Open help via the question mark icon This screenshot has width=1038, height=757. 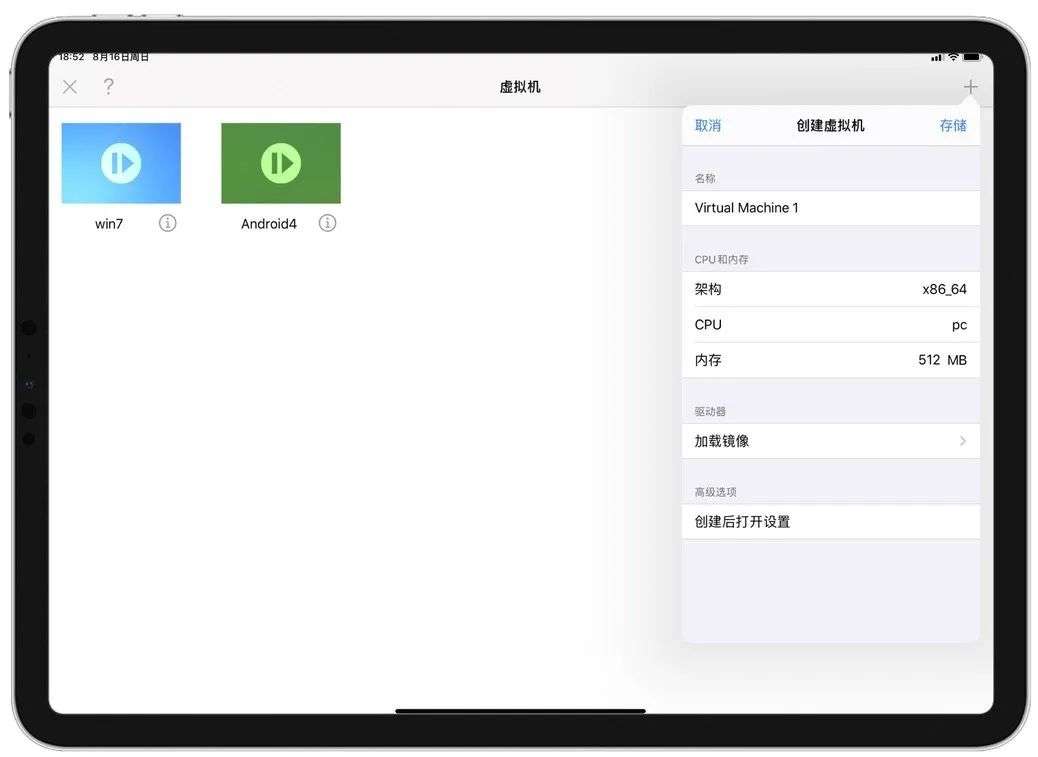click(109, 86)
